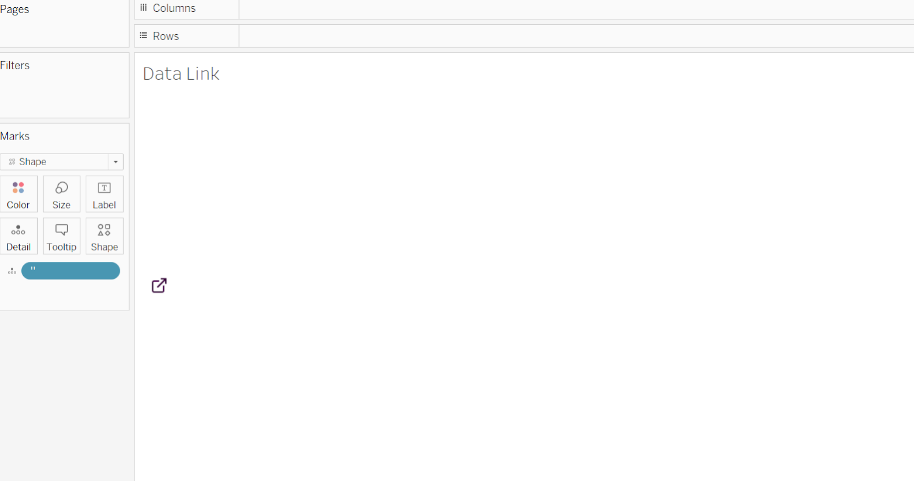The width and height of the screenshot is (914, 481).
Task: Select the blue field pill on Marks card
Action: click(71, 271)
